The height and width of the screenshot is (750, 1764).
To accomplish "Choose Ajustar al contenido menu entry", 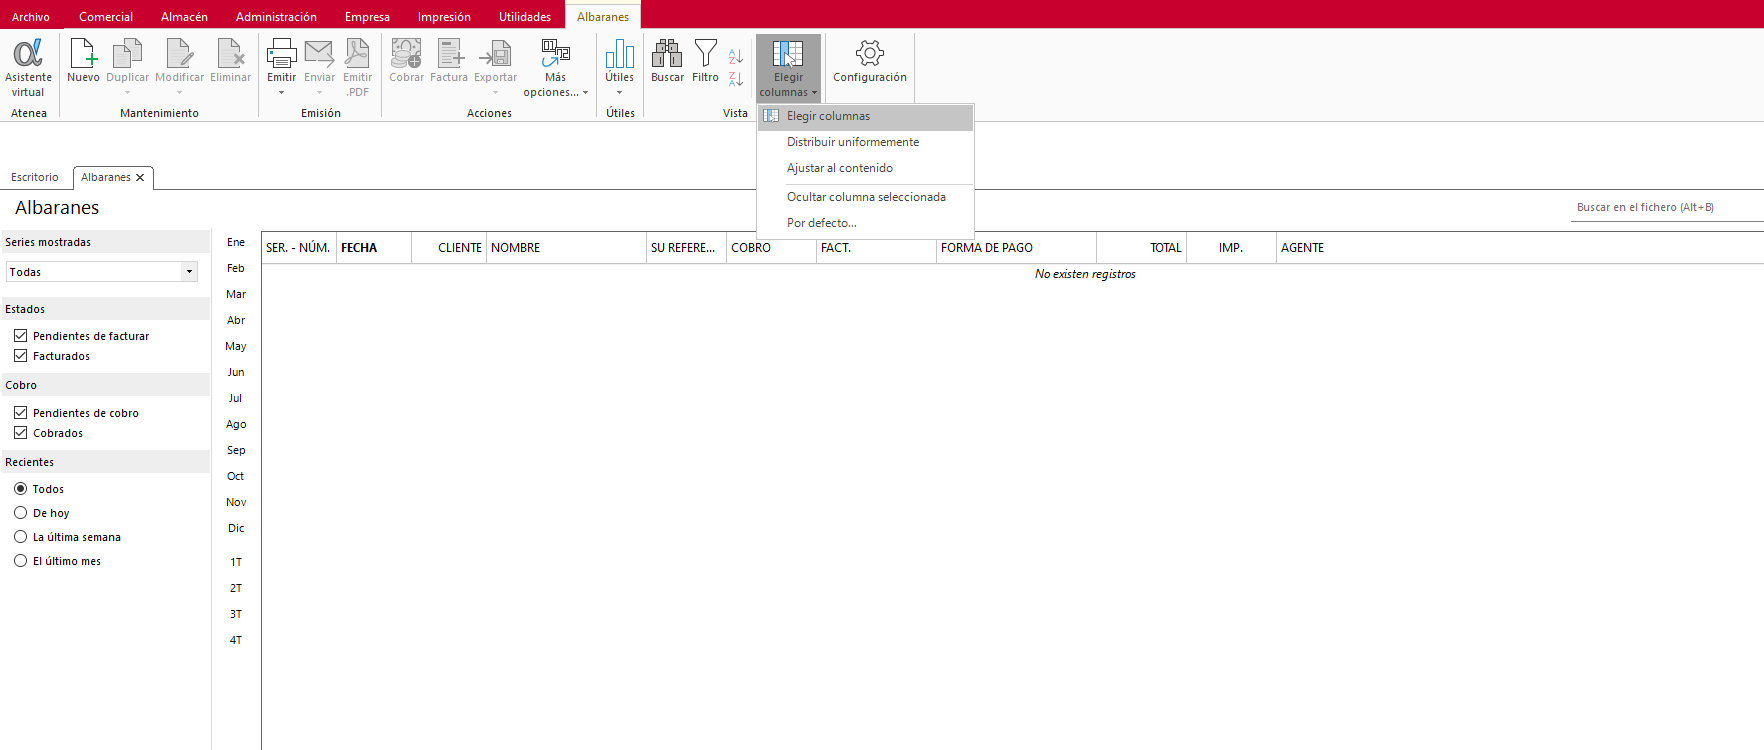I will click(x=865, y=168).
